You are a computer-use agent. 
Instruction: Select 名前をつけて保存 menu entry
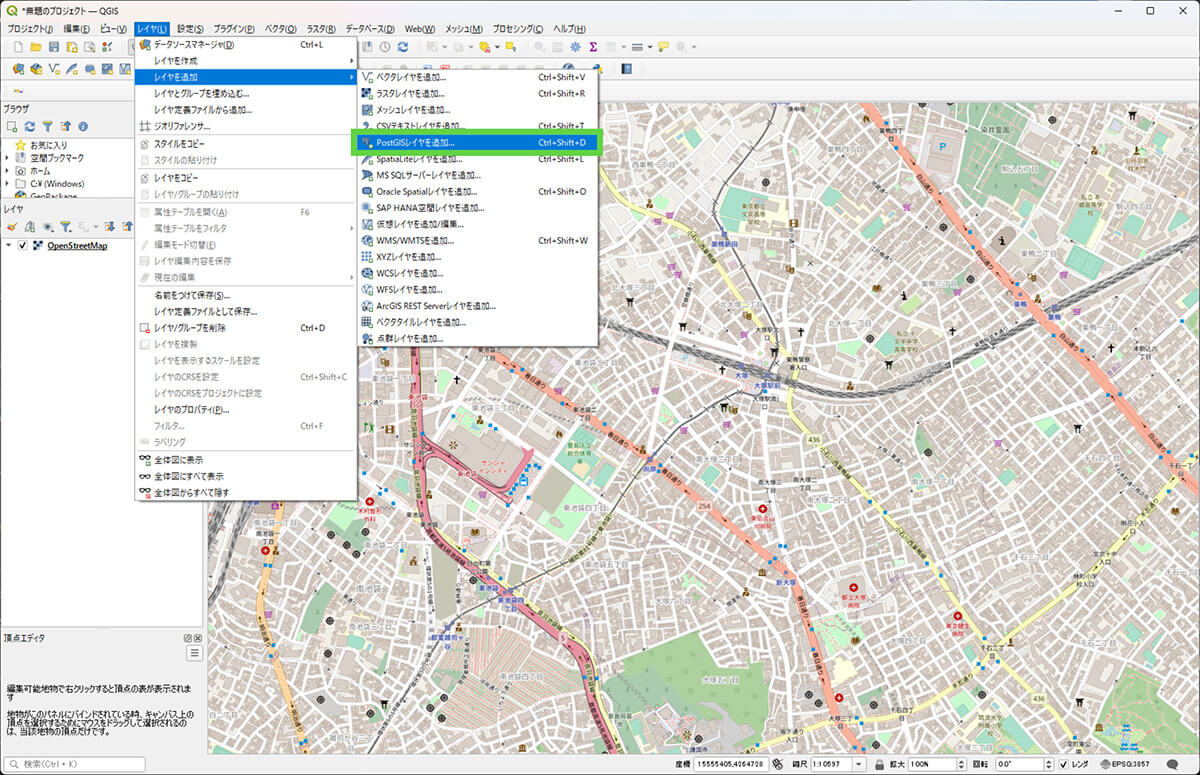tap(246, 295)
